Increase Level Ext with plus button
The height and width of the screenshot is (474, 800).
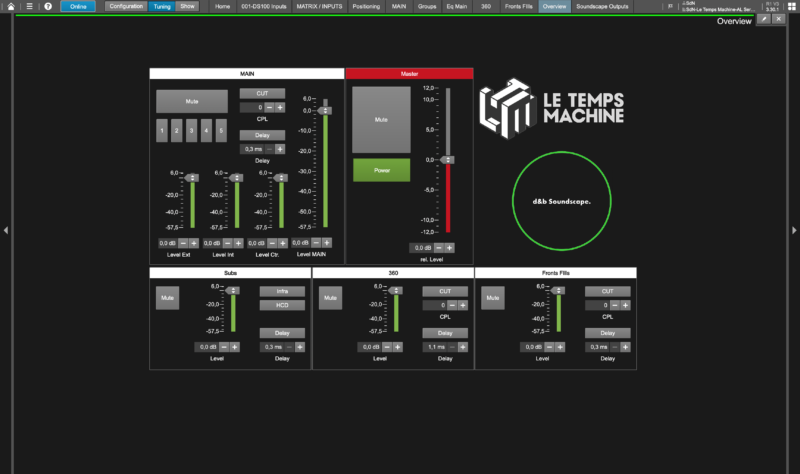193,243
